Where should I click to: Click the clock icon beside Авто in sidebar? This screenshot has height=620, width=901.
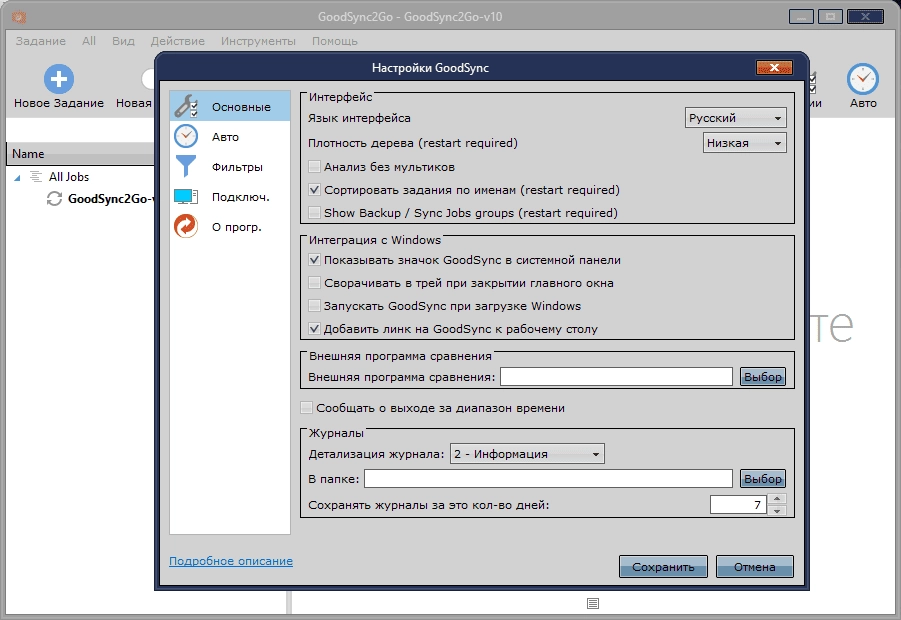point(186,137)
